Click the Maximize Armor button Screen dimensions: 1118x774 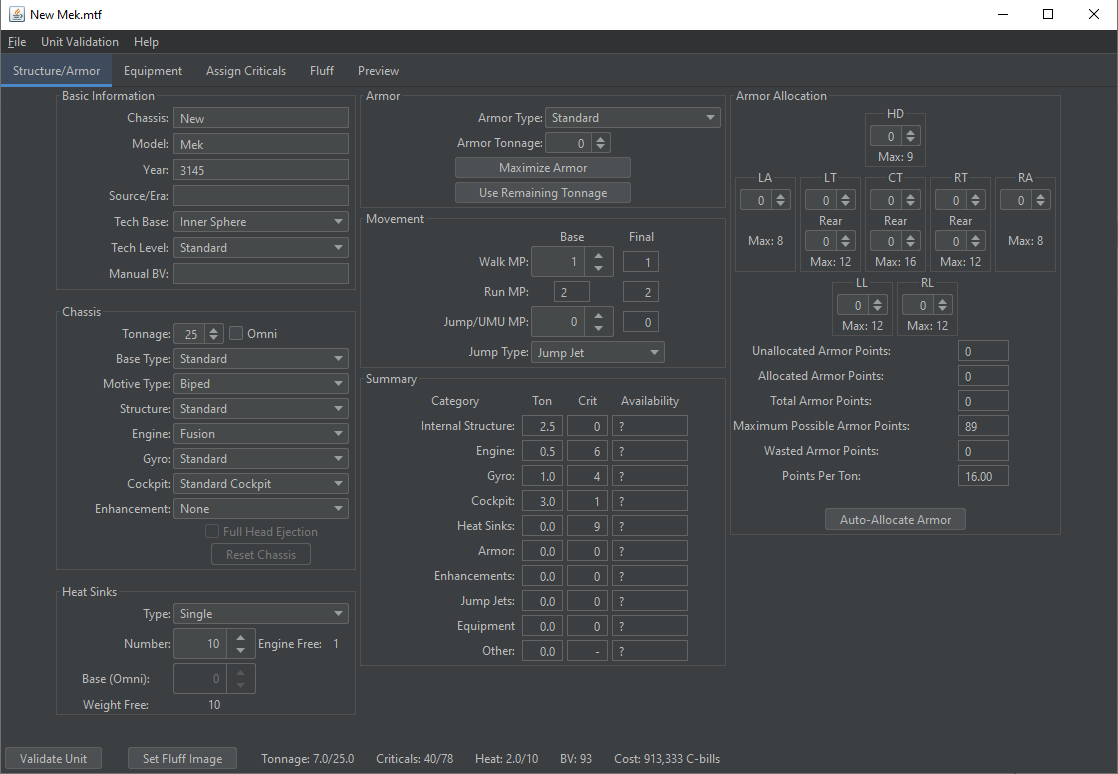tap(542, 167)
